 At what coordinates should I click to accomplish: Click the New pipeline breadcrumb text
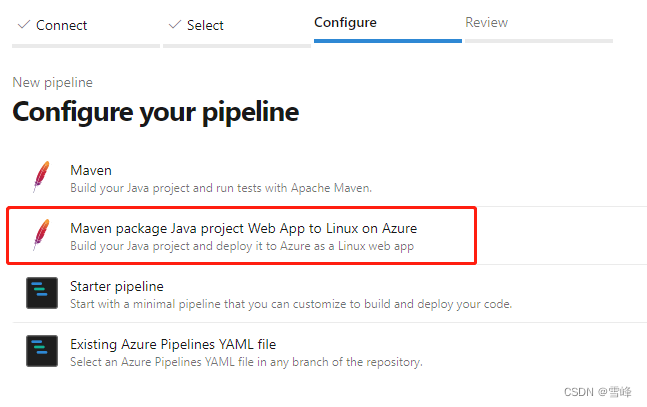click(x=52, y=83)
